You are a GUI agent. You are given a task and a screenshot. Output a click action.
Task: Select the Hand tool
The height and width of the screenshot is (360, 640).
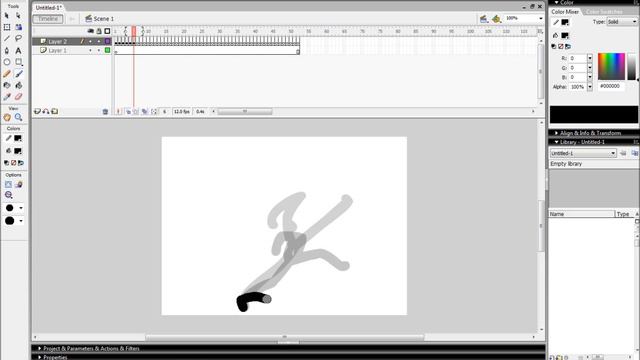(7, 118)
